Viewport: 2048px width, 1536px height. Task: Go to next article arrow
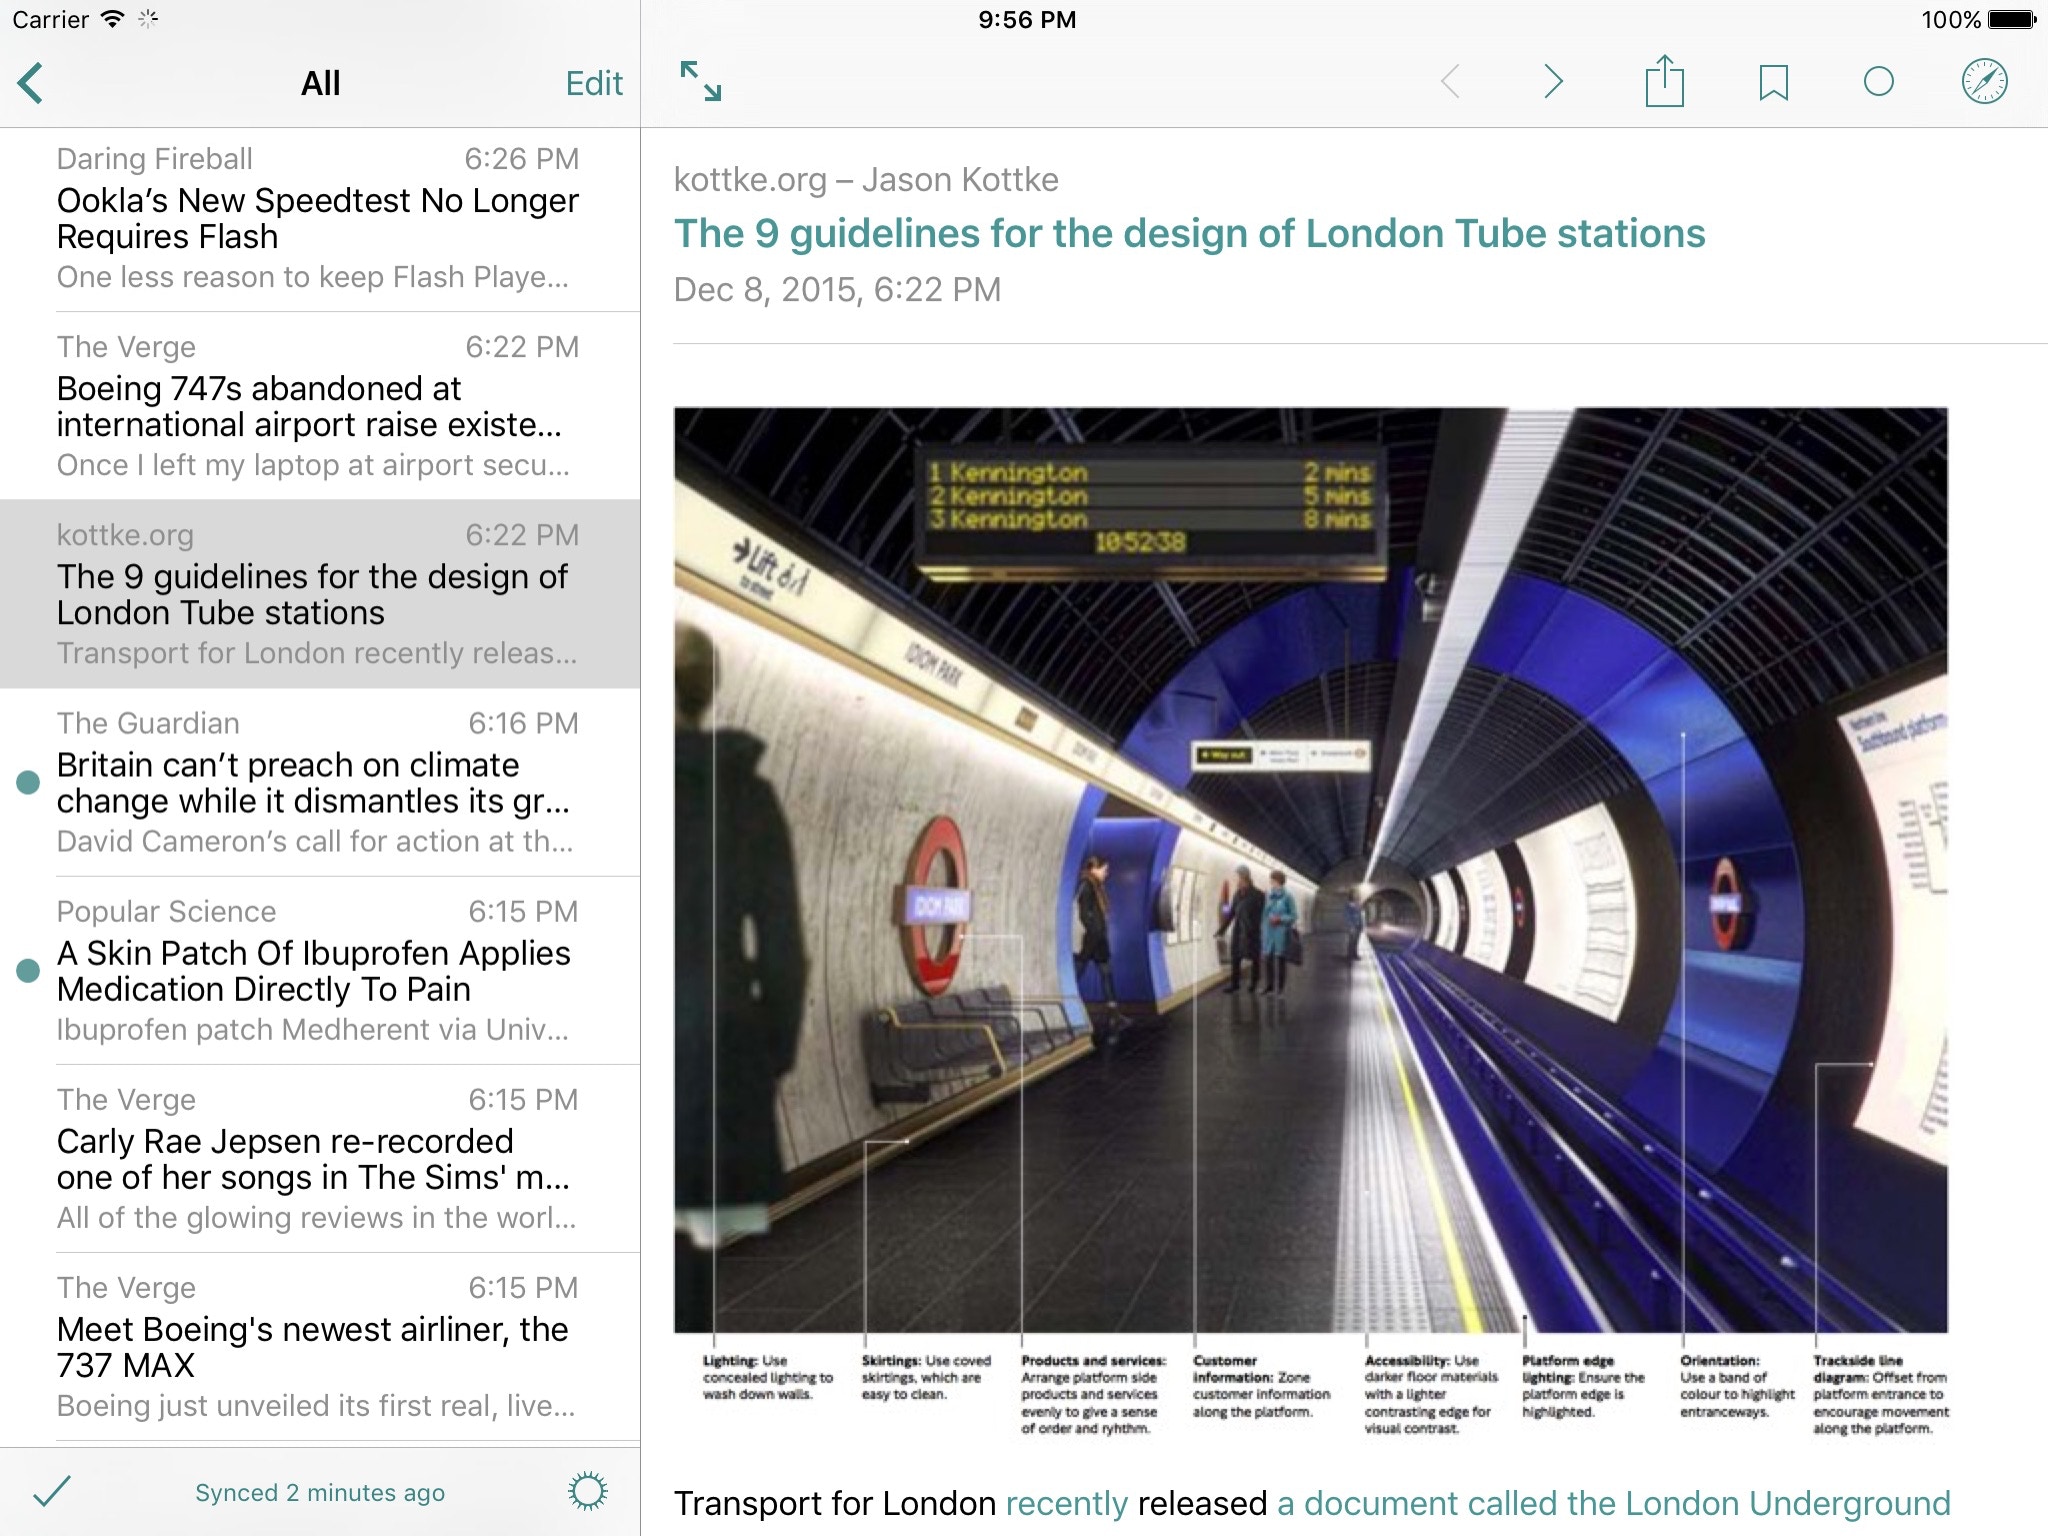tap(1553, 81)
